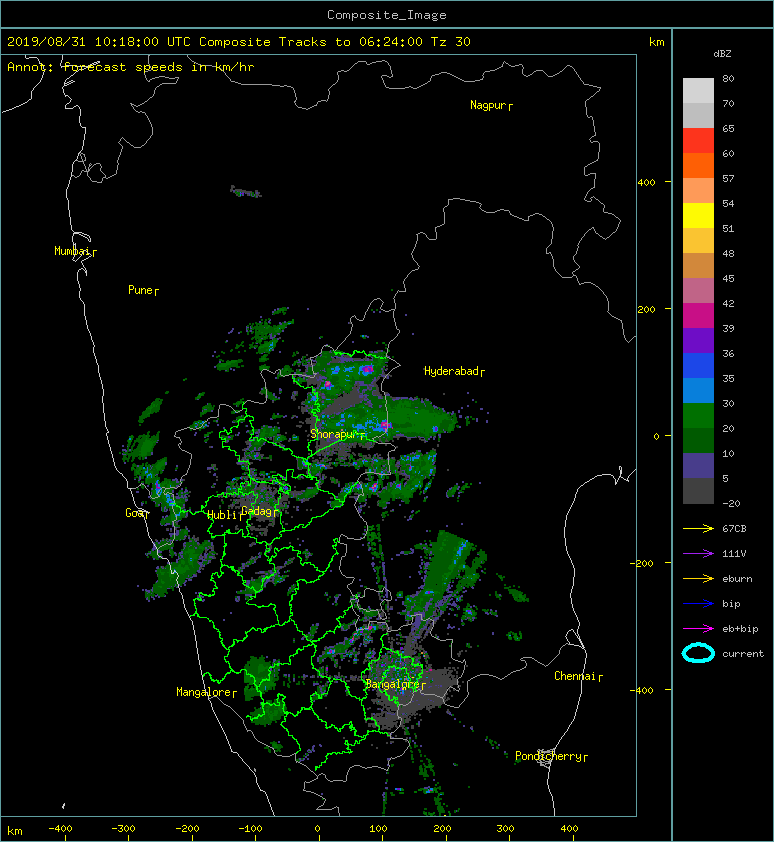
Task: Click the purple 111V arrow in the legend
Action: (x=698, y=554)
